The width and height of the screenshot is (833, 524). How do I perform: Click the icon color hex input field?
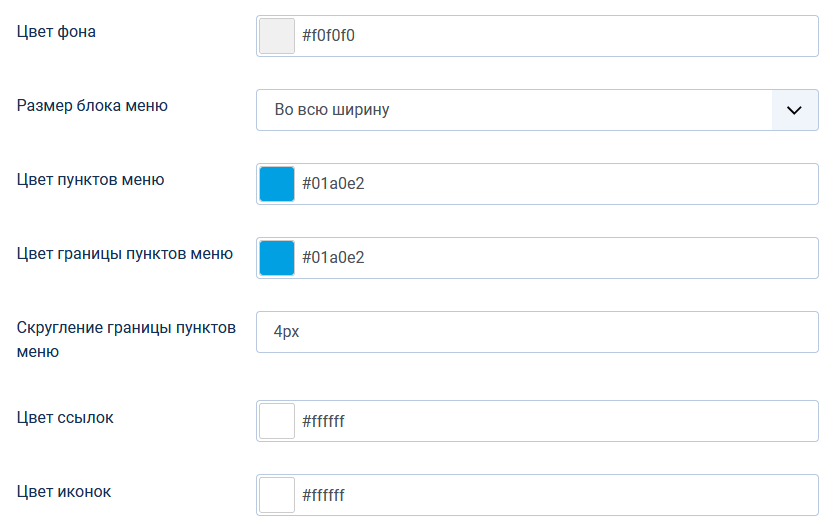coord(556,495)
